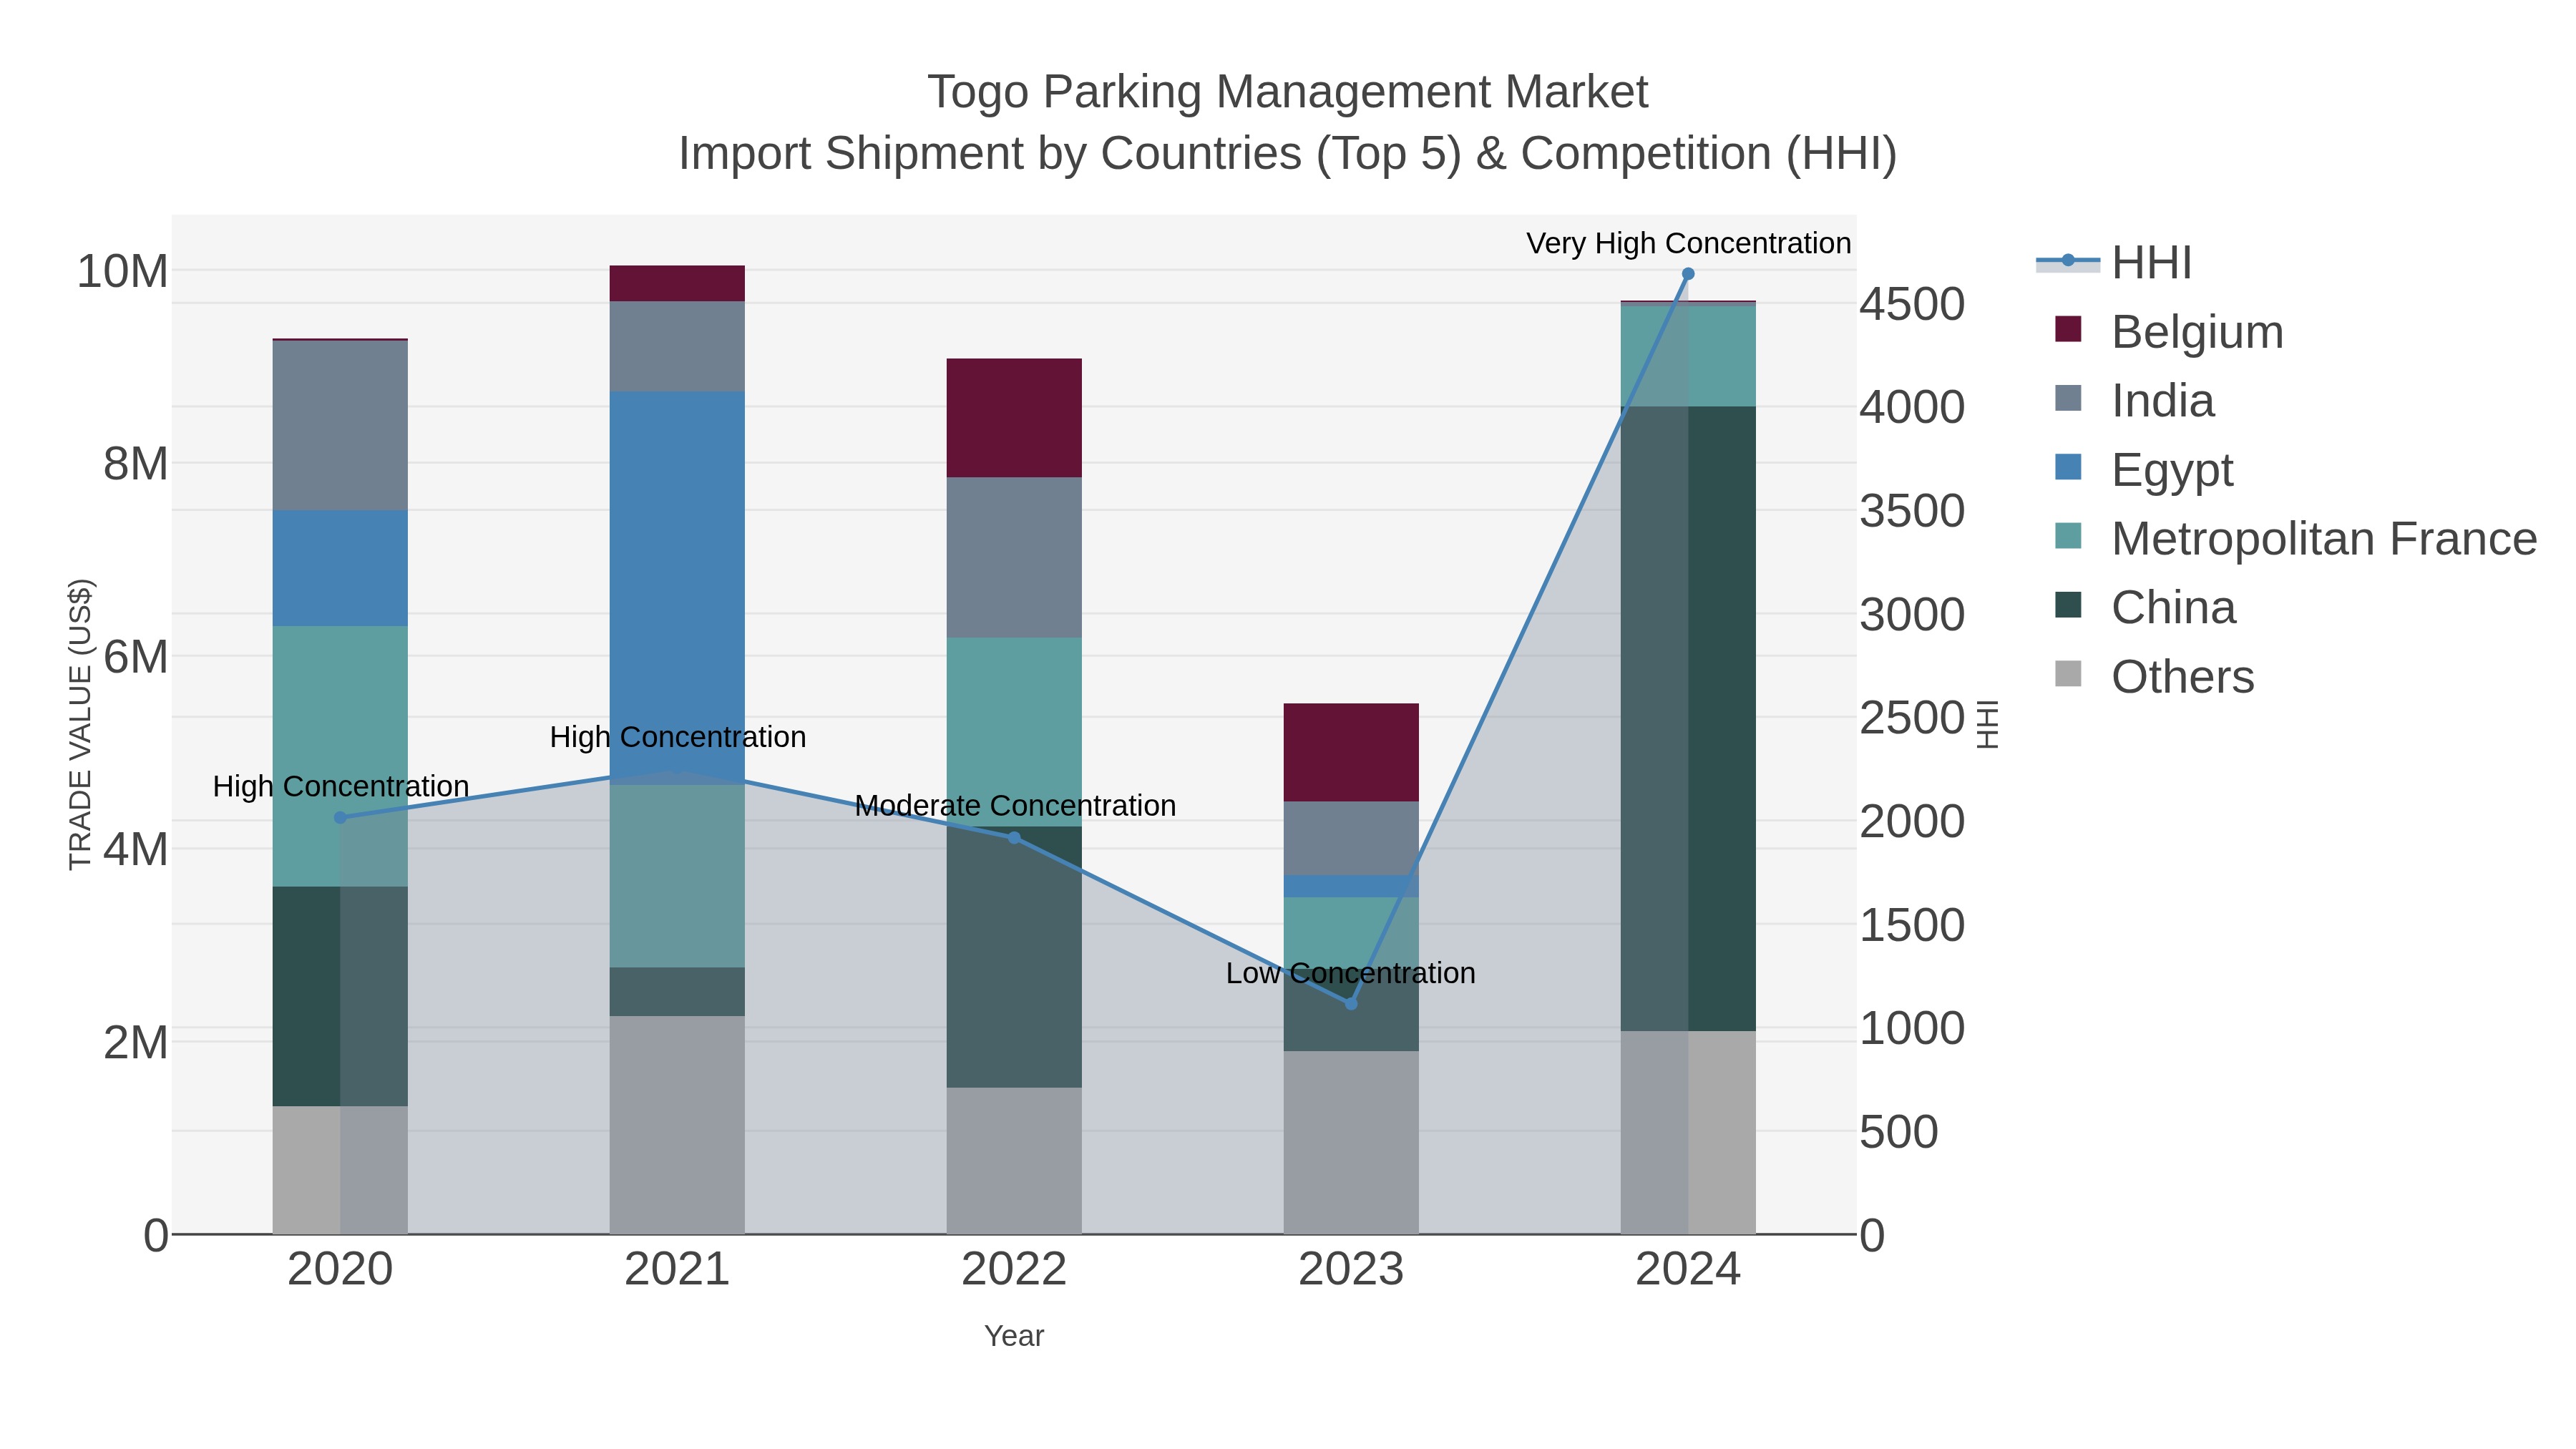Click the 'Low Concentration' annotation

tap(1351, 973)
